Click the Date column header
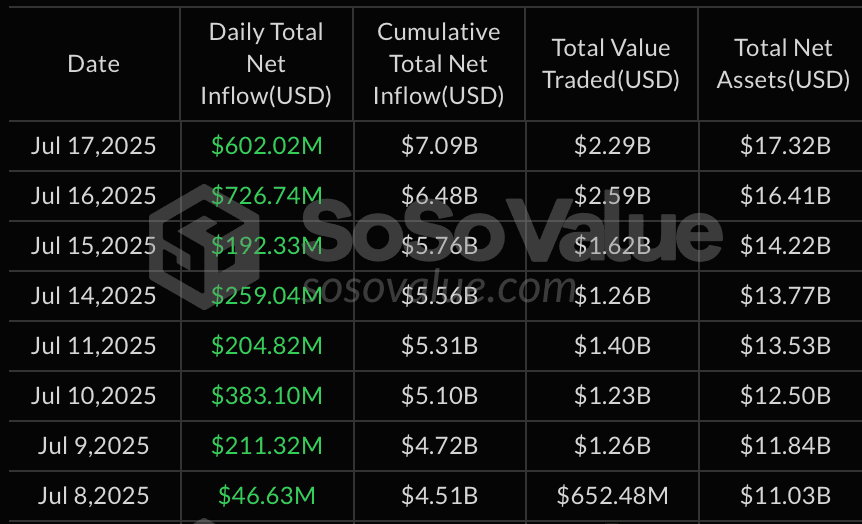This screenshot has width=862, height=524. pyautogui.click(x=93, y=64)
